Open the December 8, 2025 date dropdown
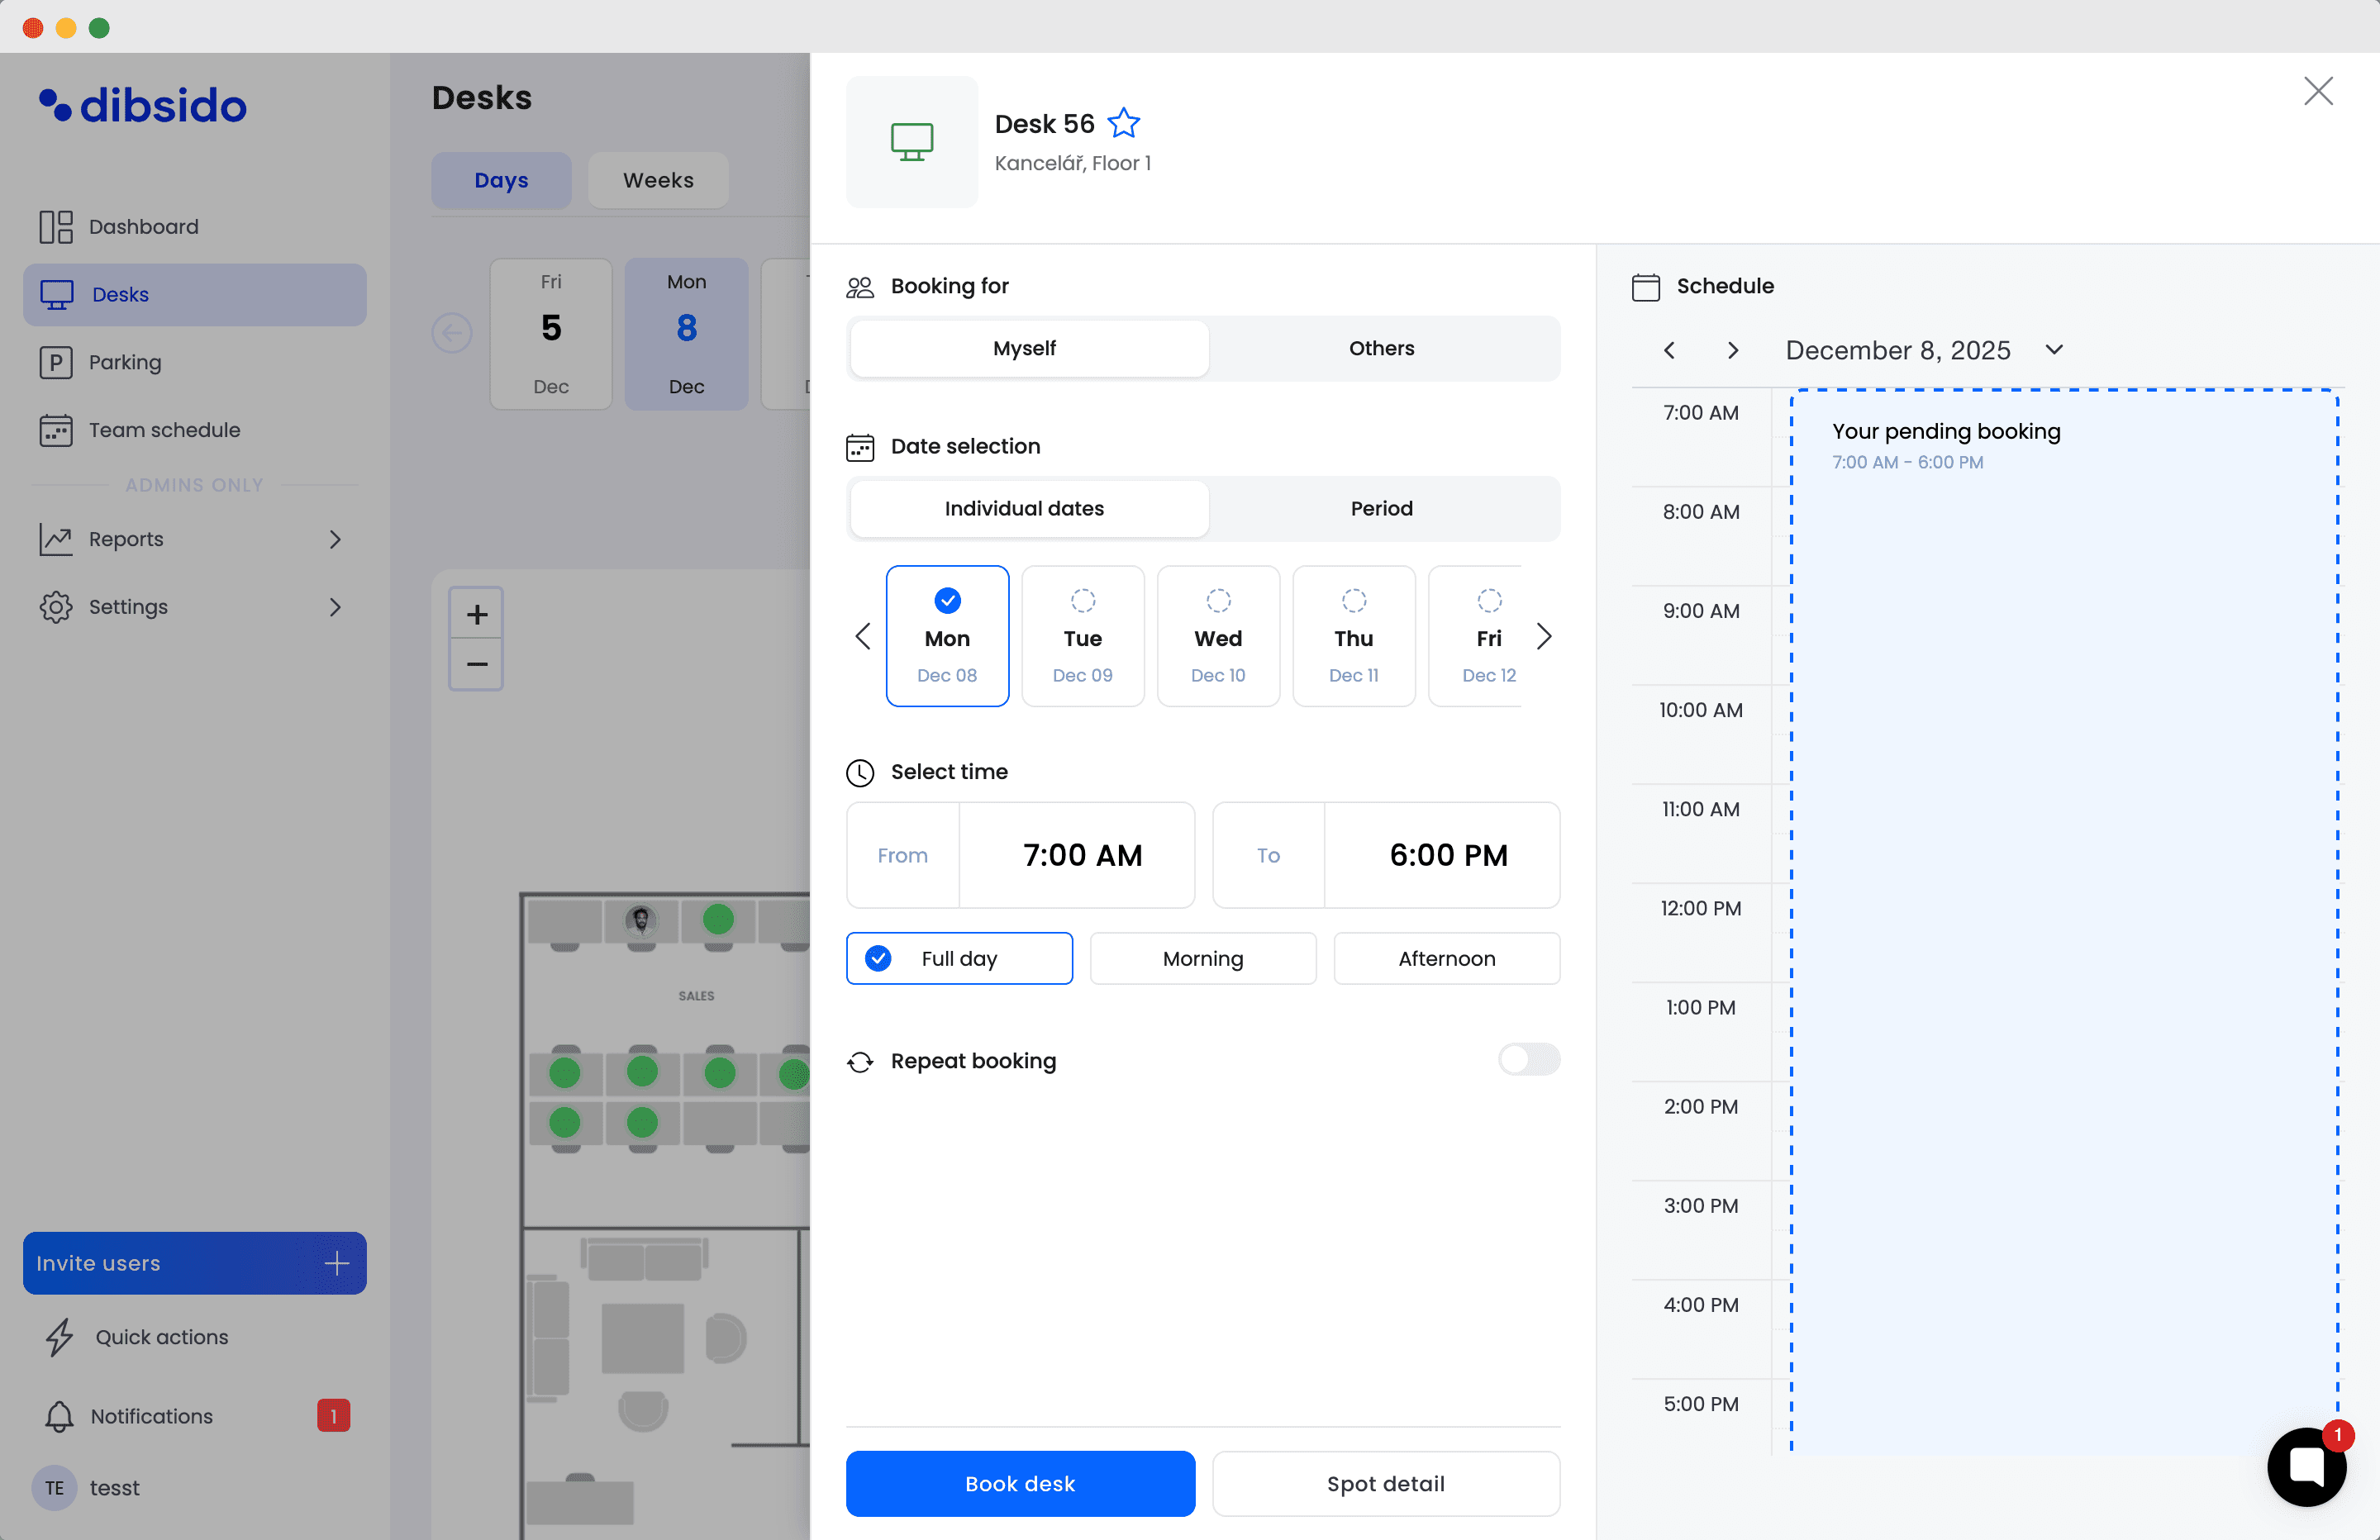Screen dimensions: 2380x1540 click(2055, 350)
